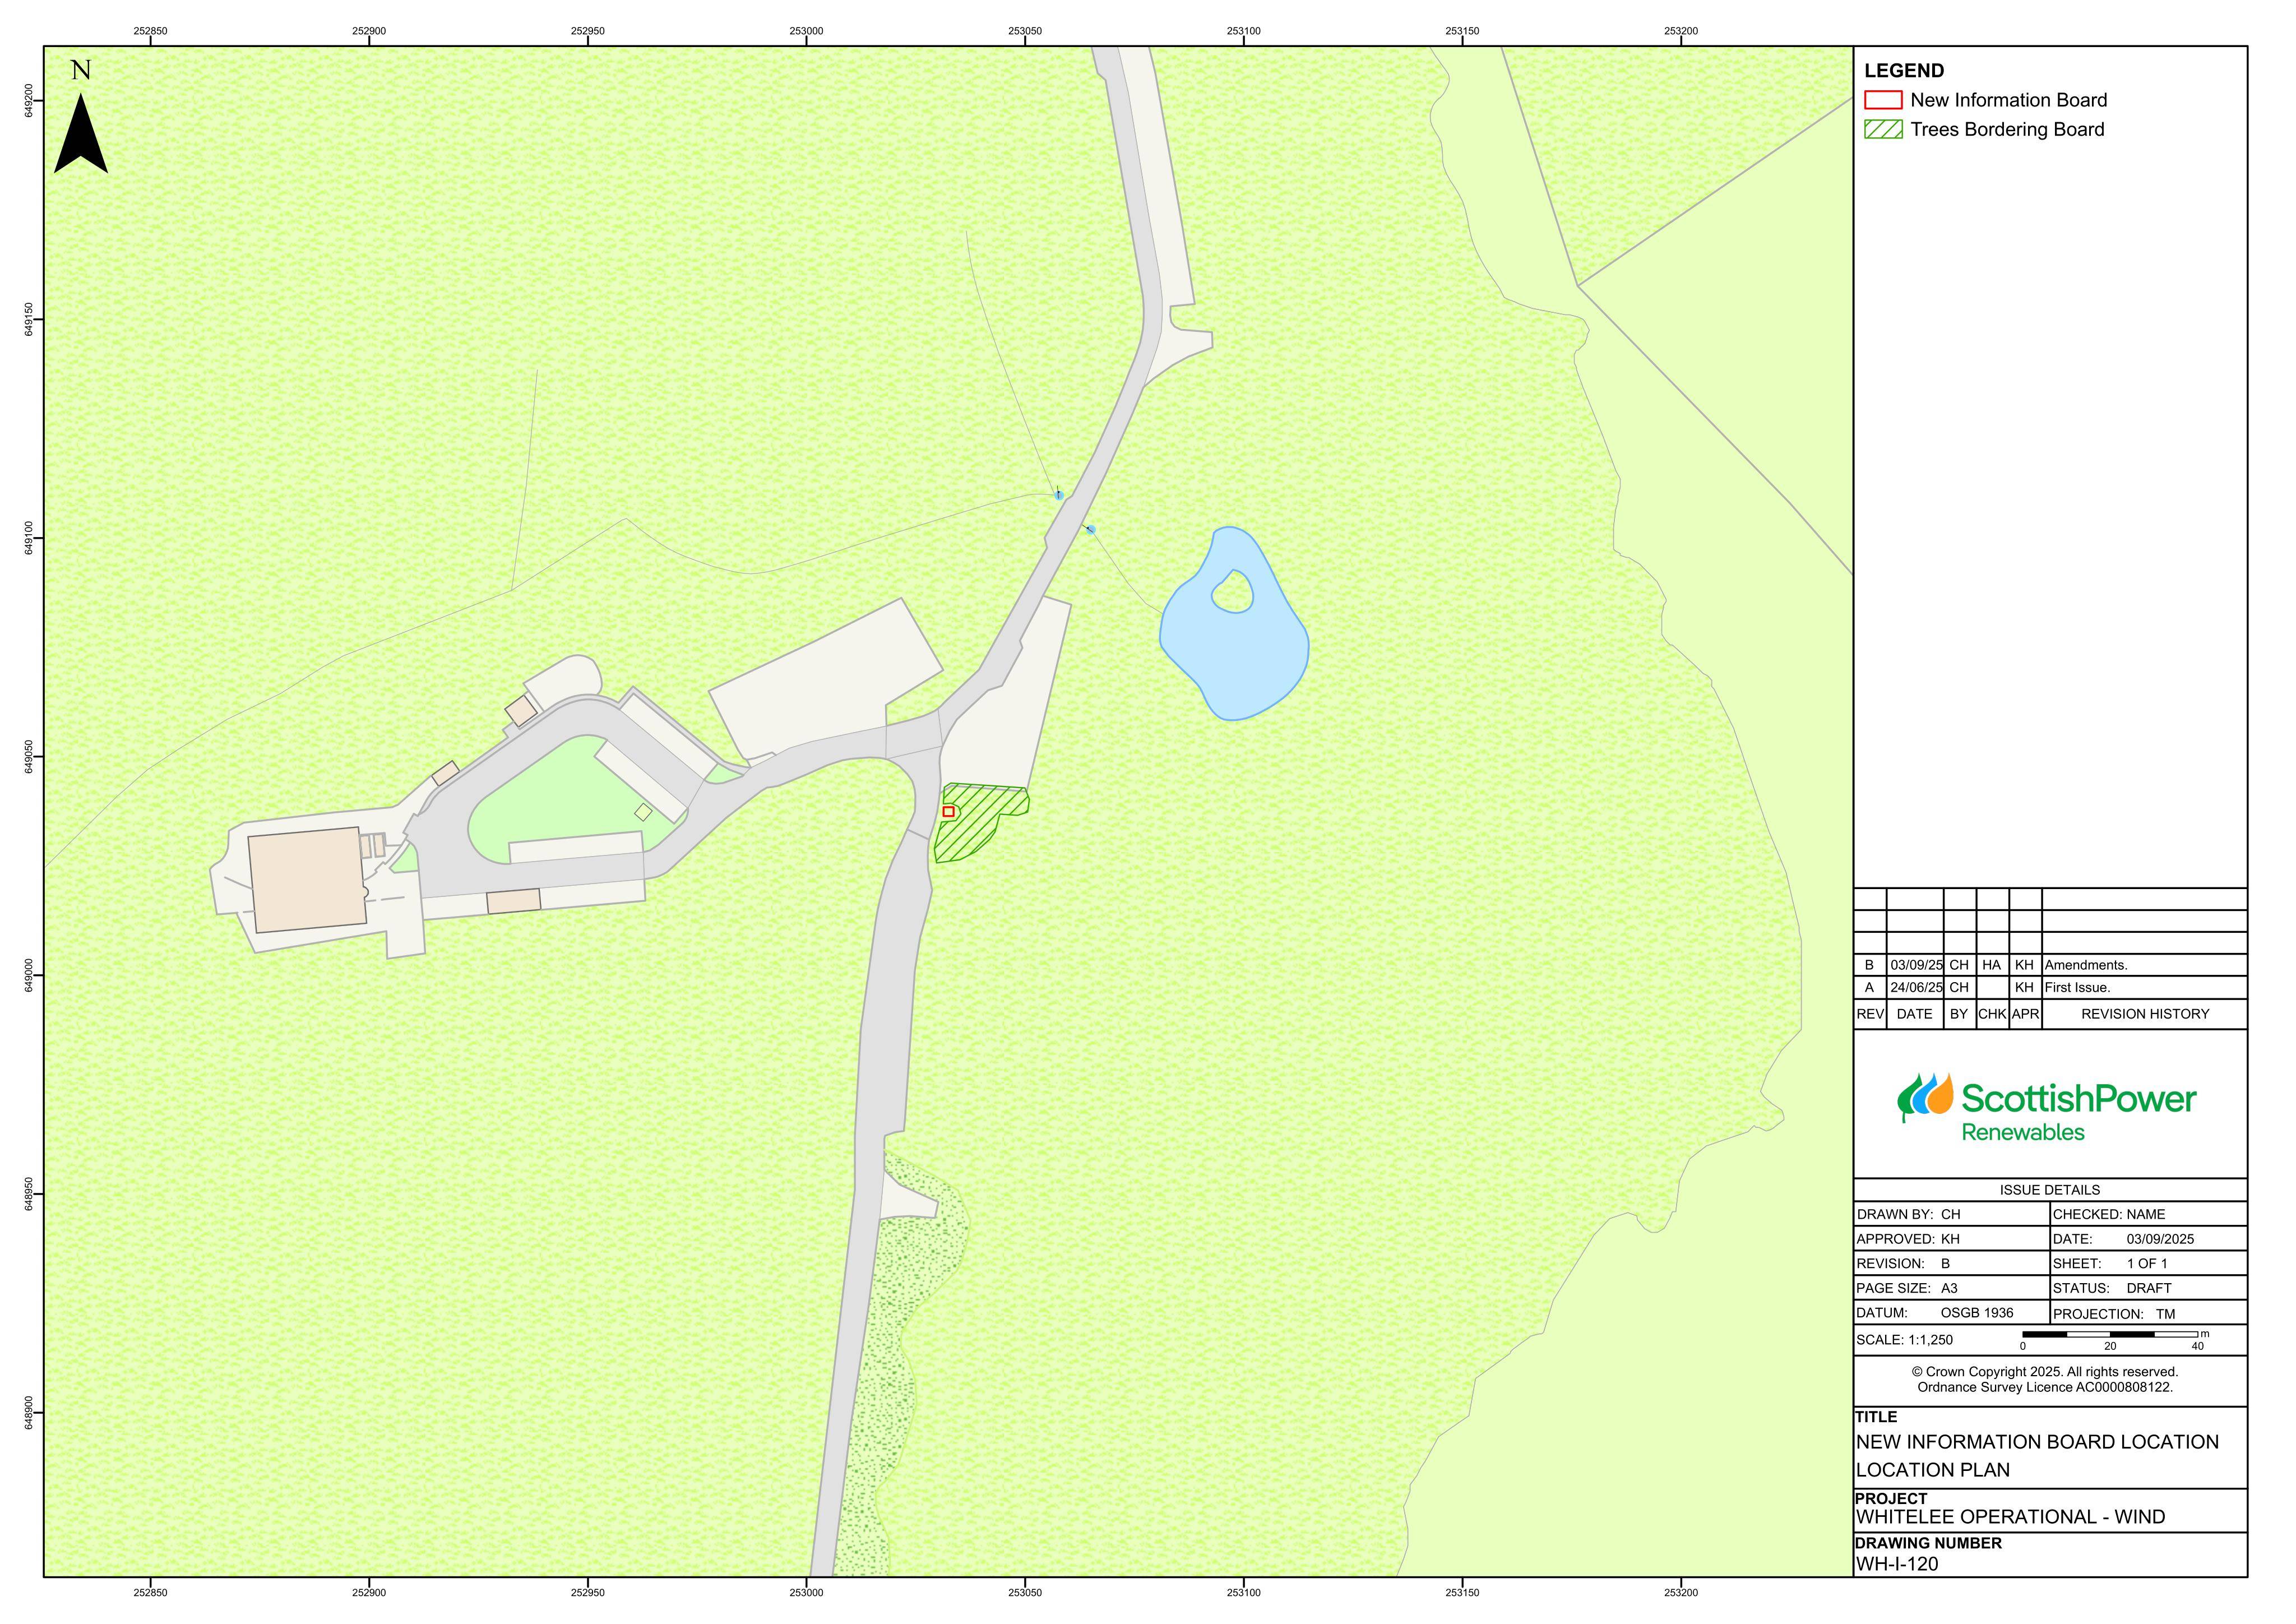Viewport: 2296px width, 1624px height.
Task: Click the 'PROJECTION: TM' field
Action: click(x=2148, y=1314)
